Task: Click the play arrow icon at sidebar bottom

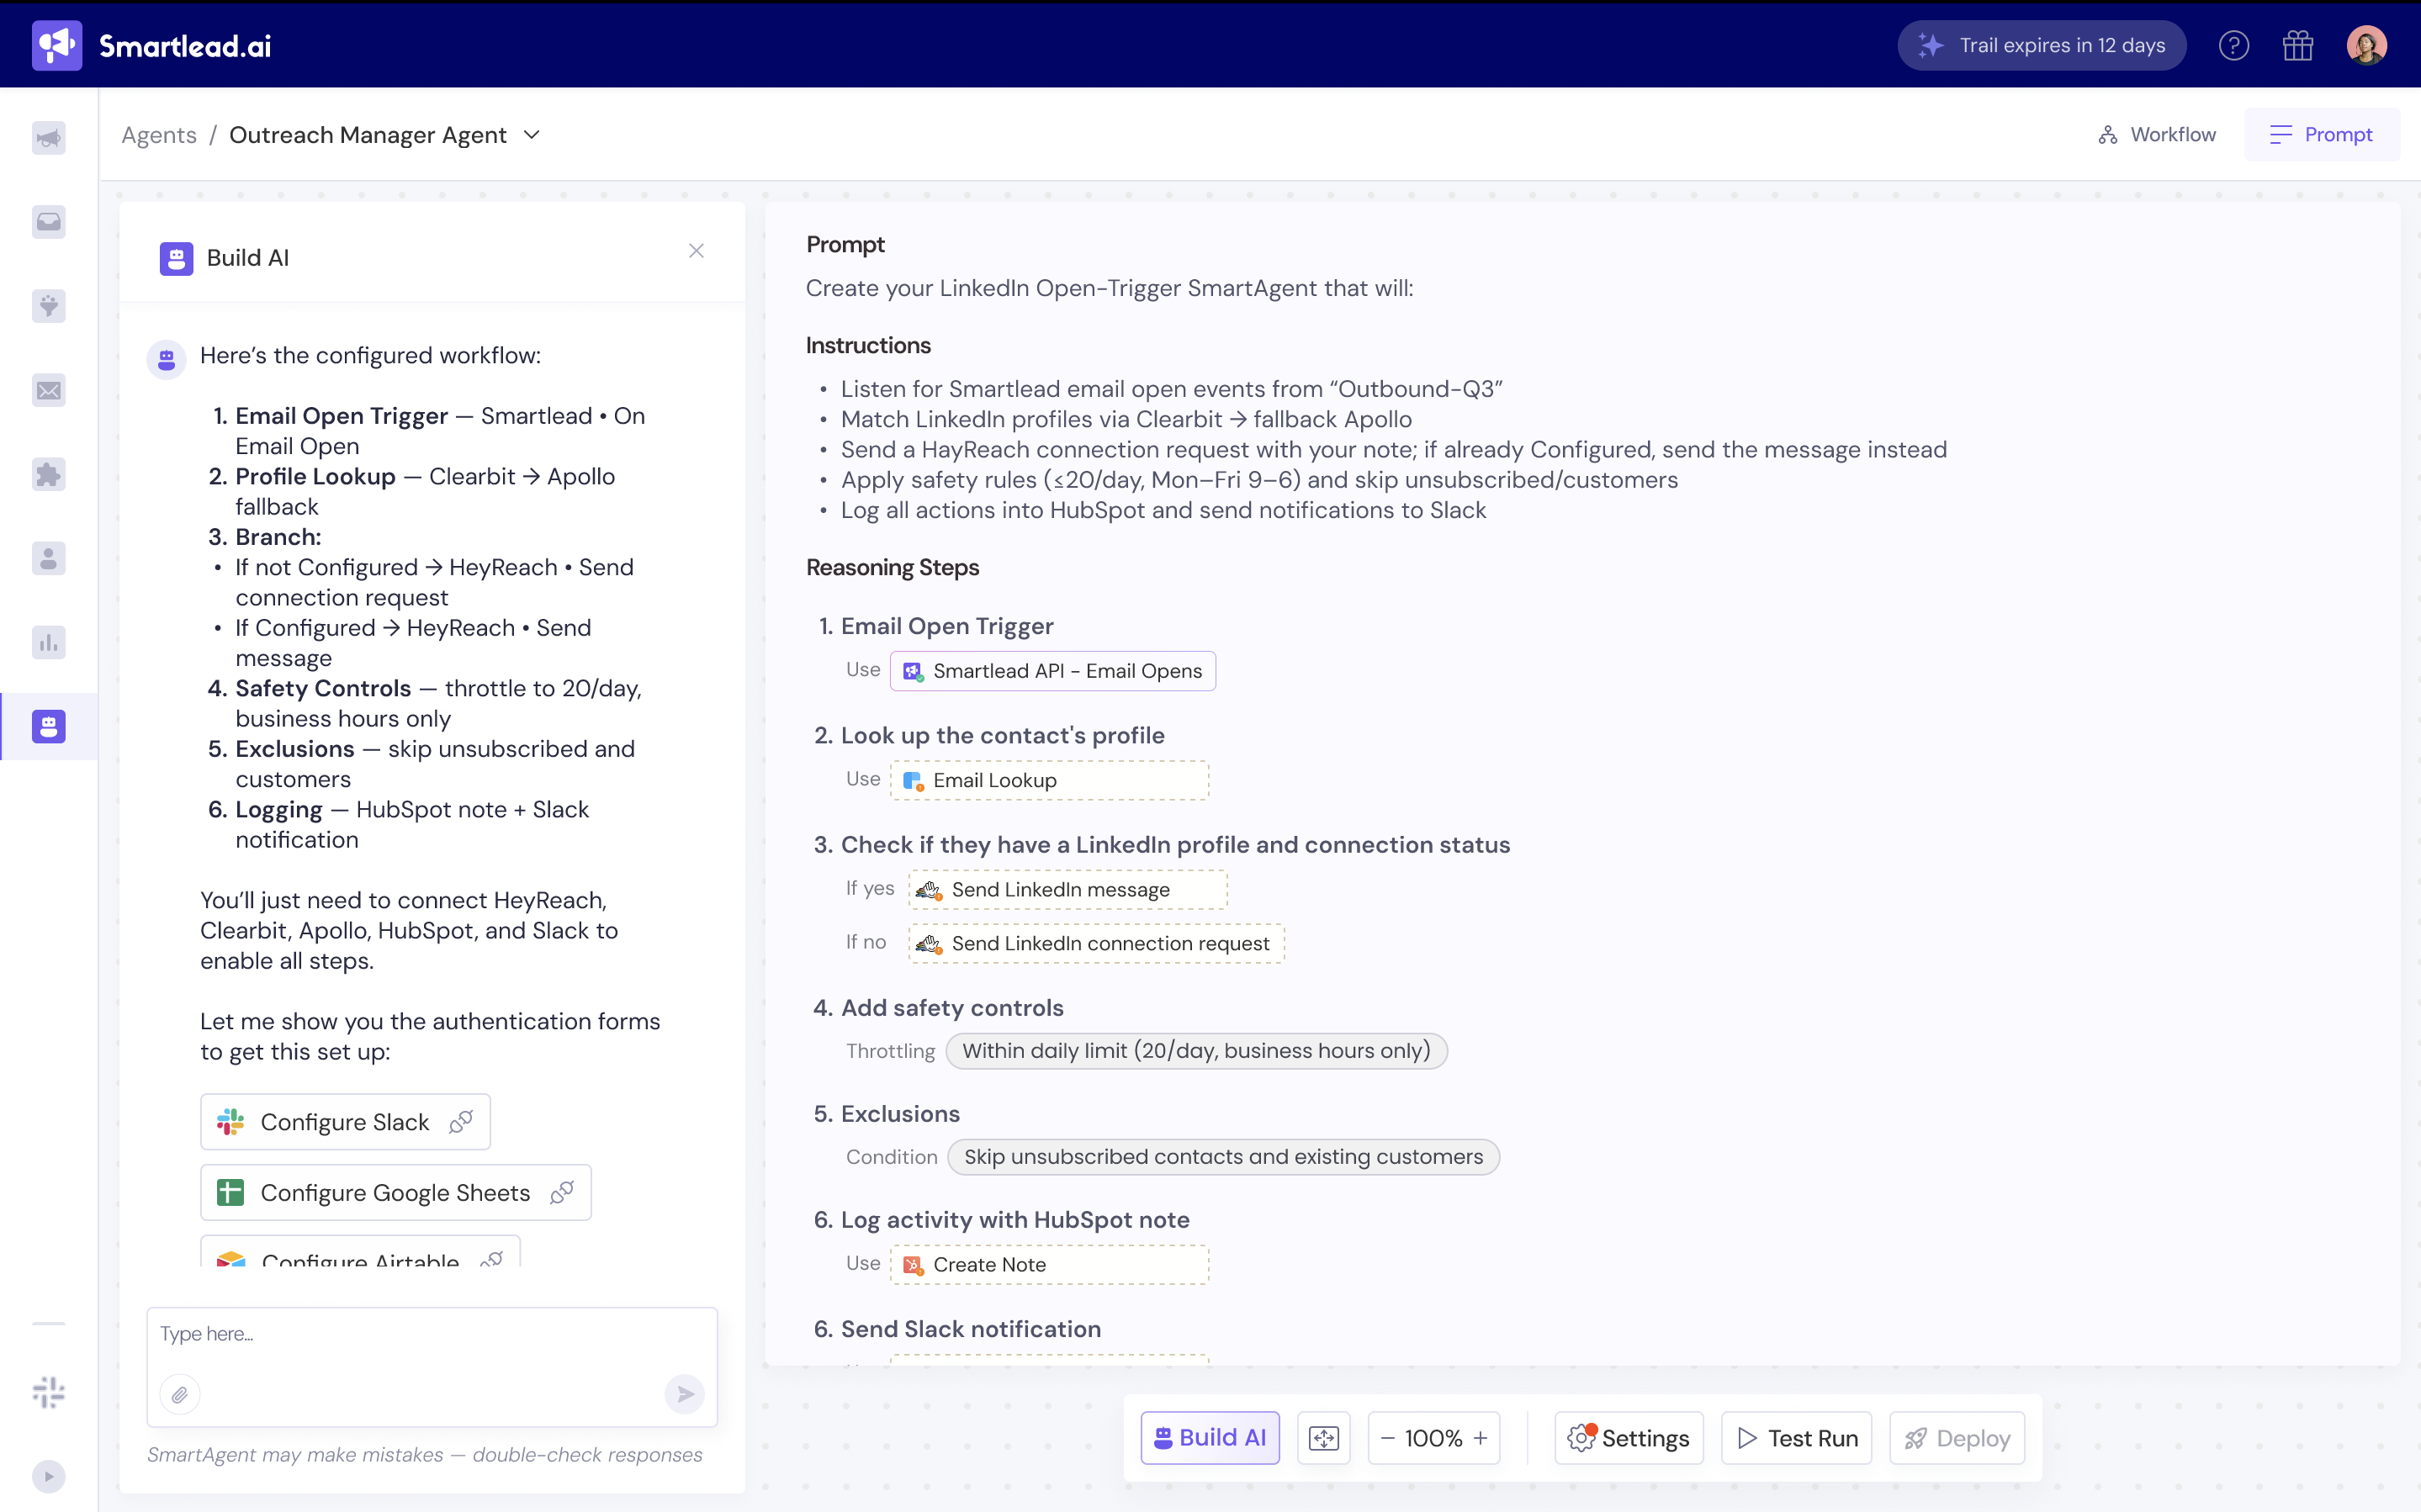Action: tap(48, 1476)
